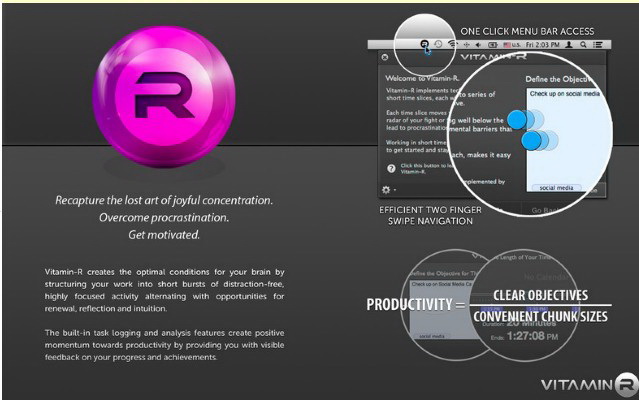Click the paragraph starting 'Vitamin-R creates the optimal'
639x400 pixels.
pos(165,290)
